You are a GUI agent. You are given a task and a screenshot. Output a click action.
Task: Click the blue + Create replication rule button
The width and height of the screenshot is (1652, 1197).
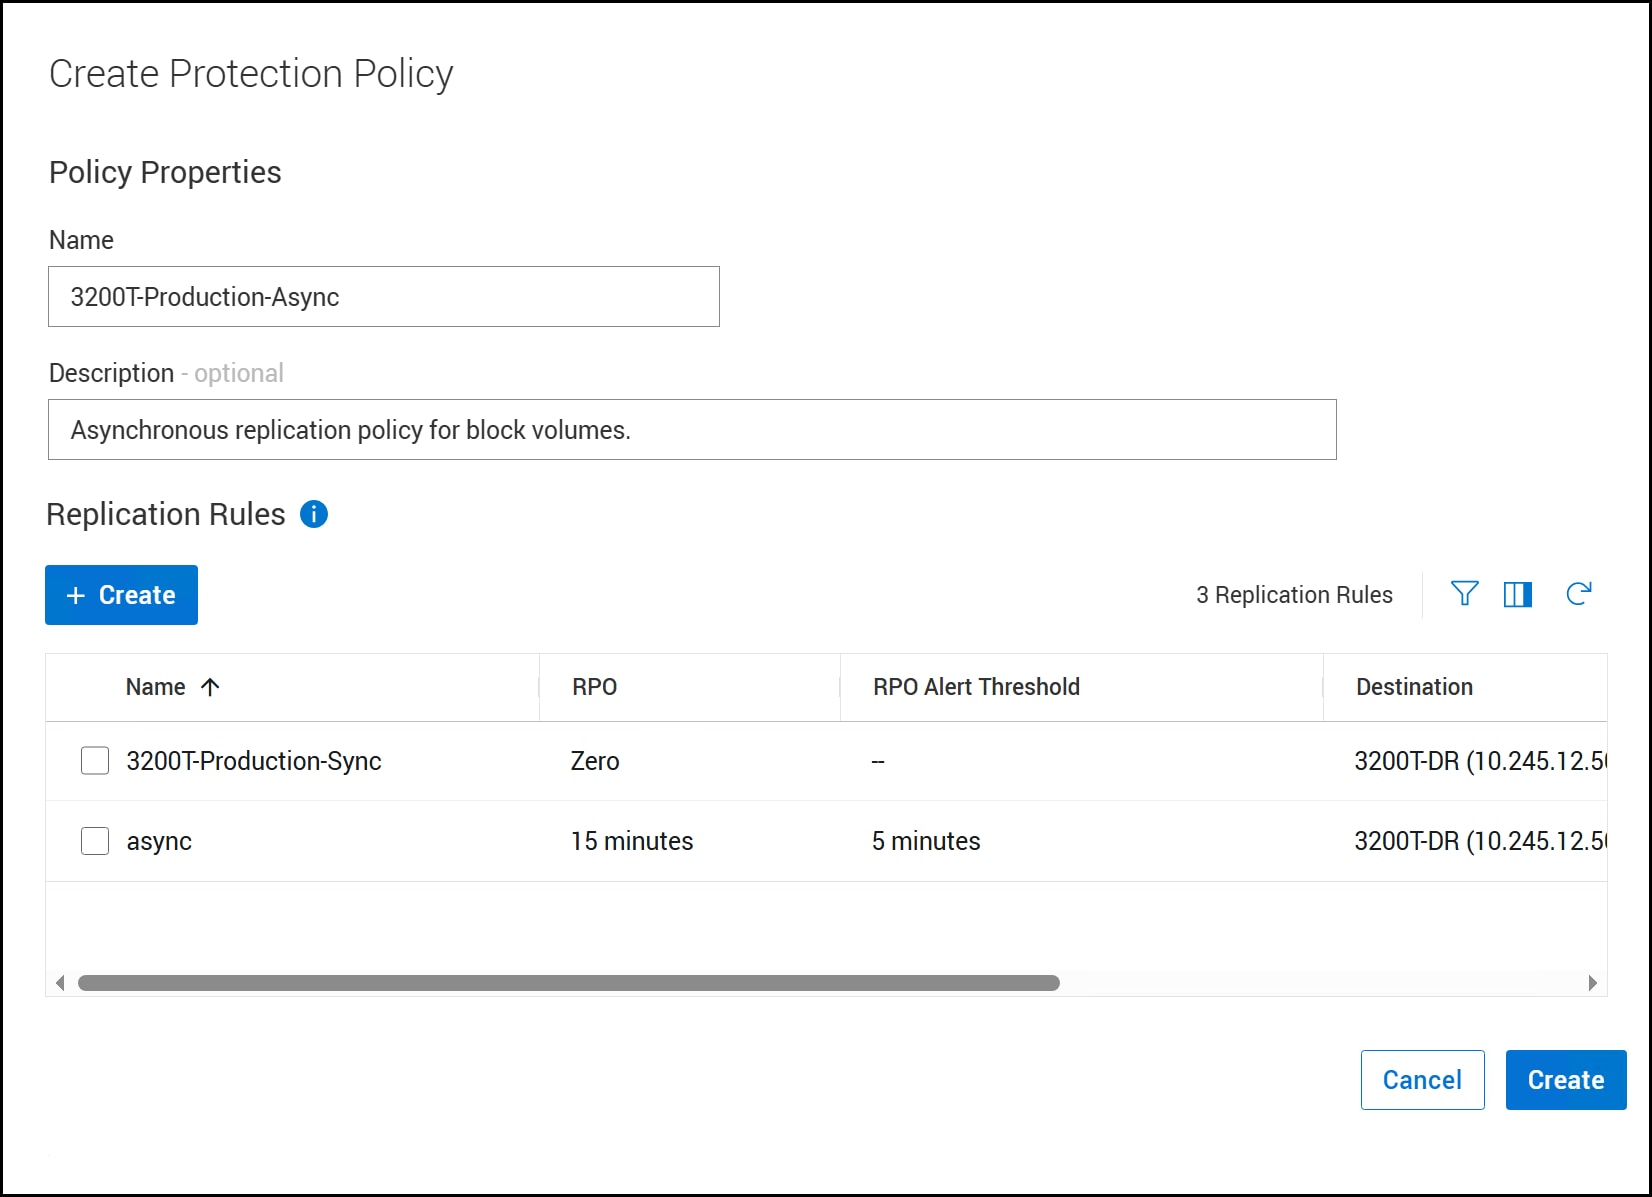point(121,595)
